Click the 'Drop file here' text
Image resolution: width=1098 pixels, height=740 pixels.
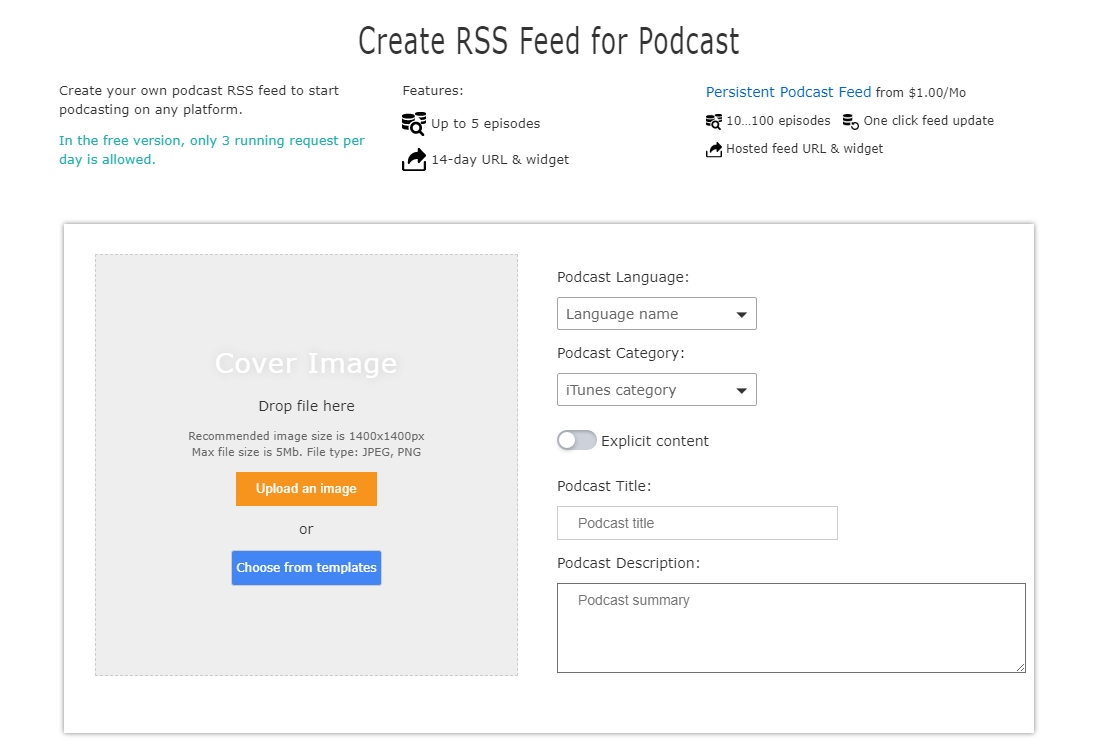click(306, 406)
